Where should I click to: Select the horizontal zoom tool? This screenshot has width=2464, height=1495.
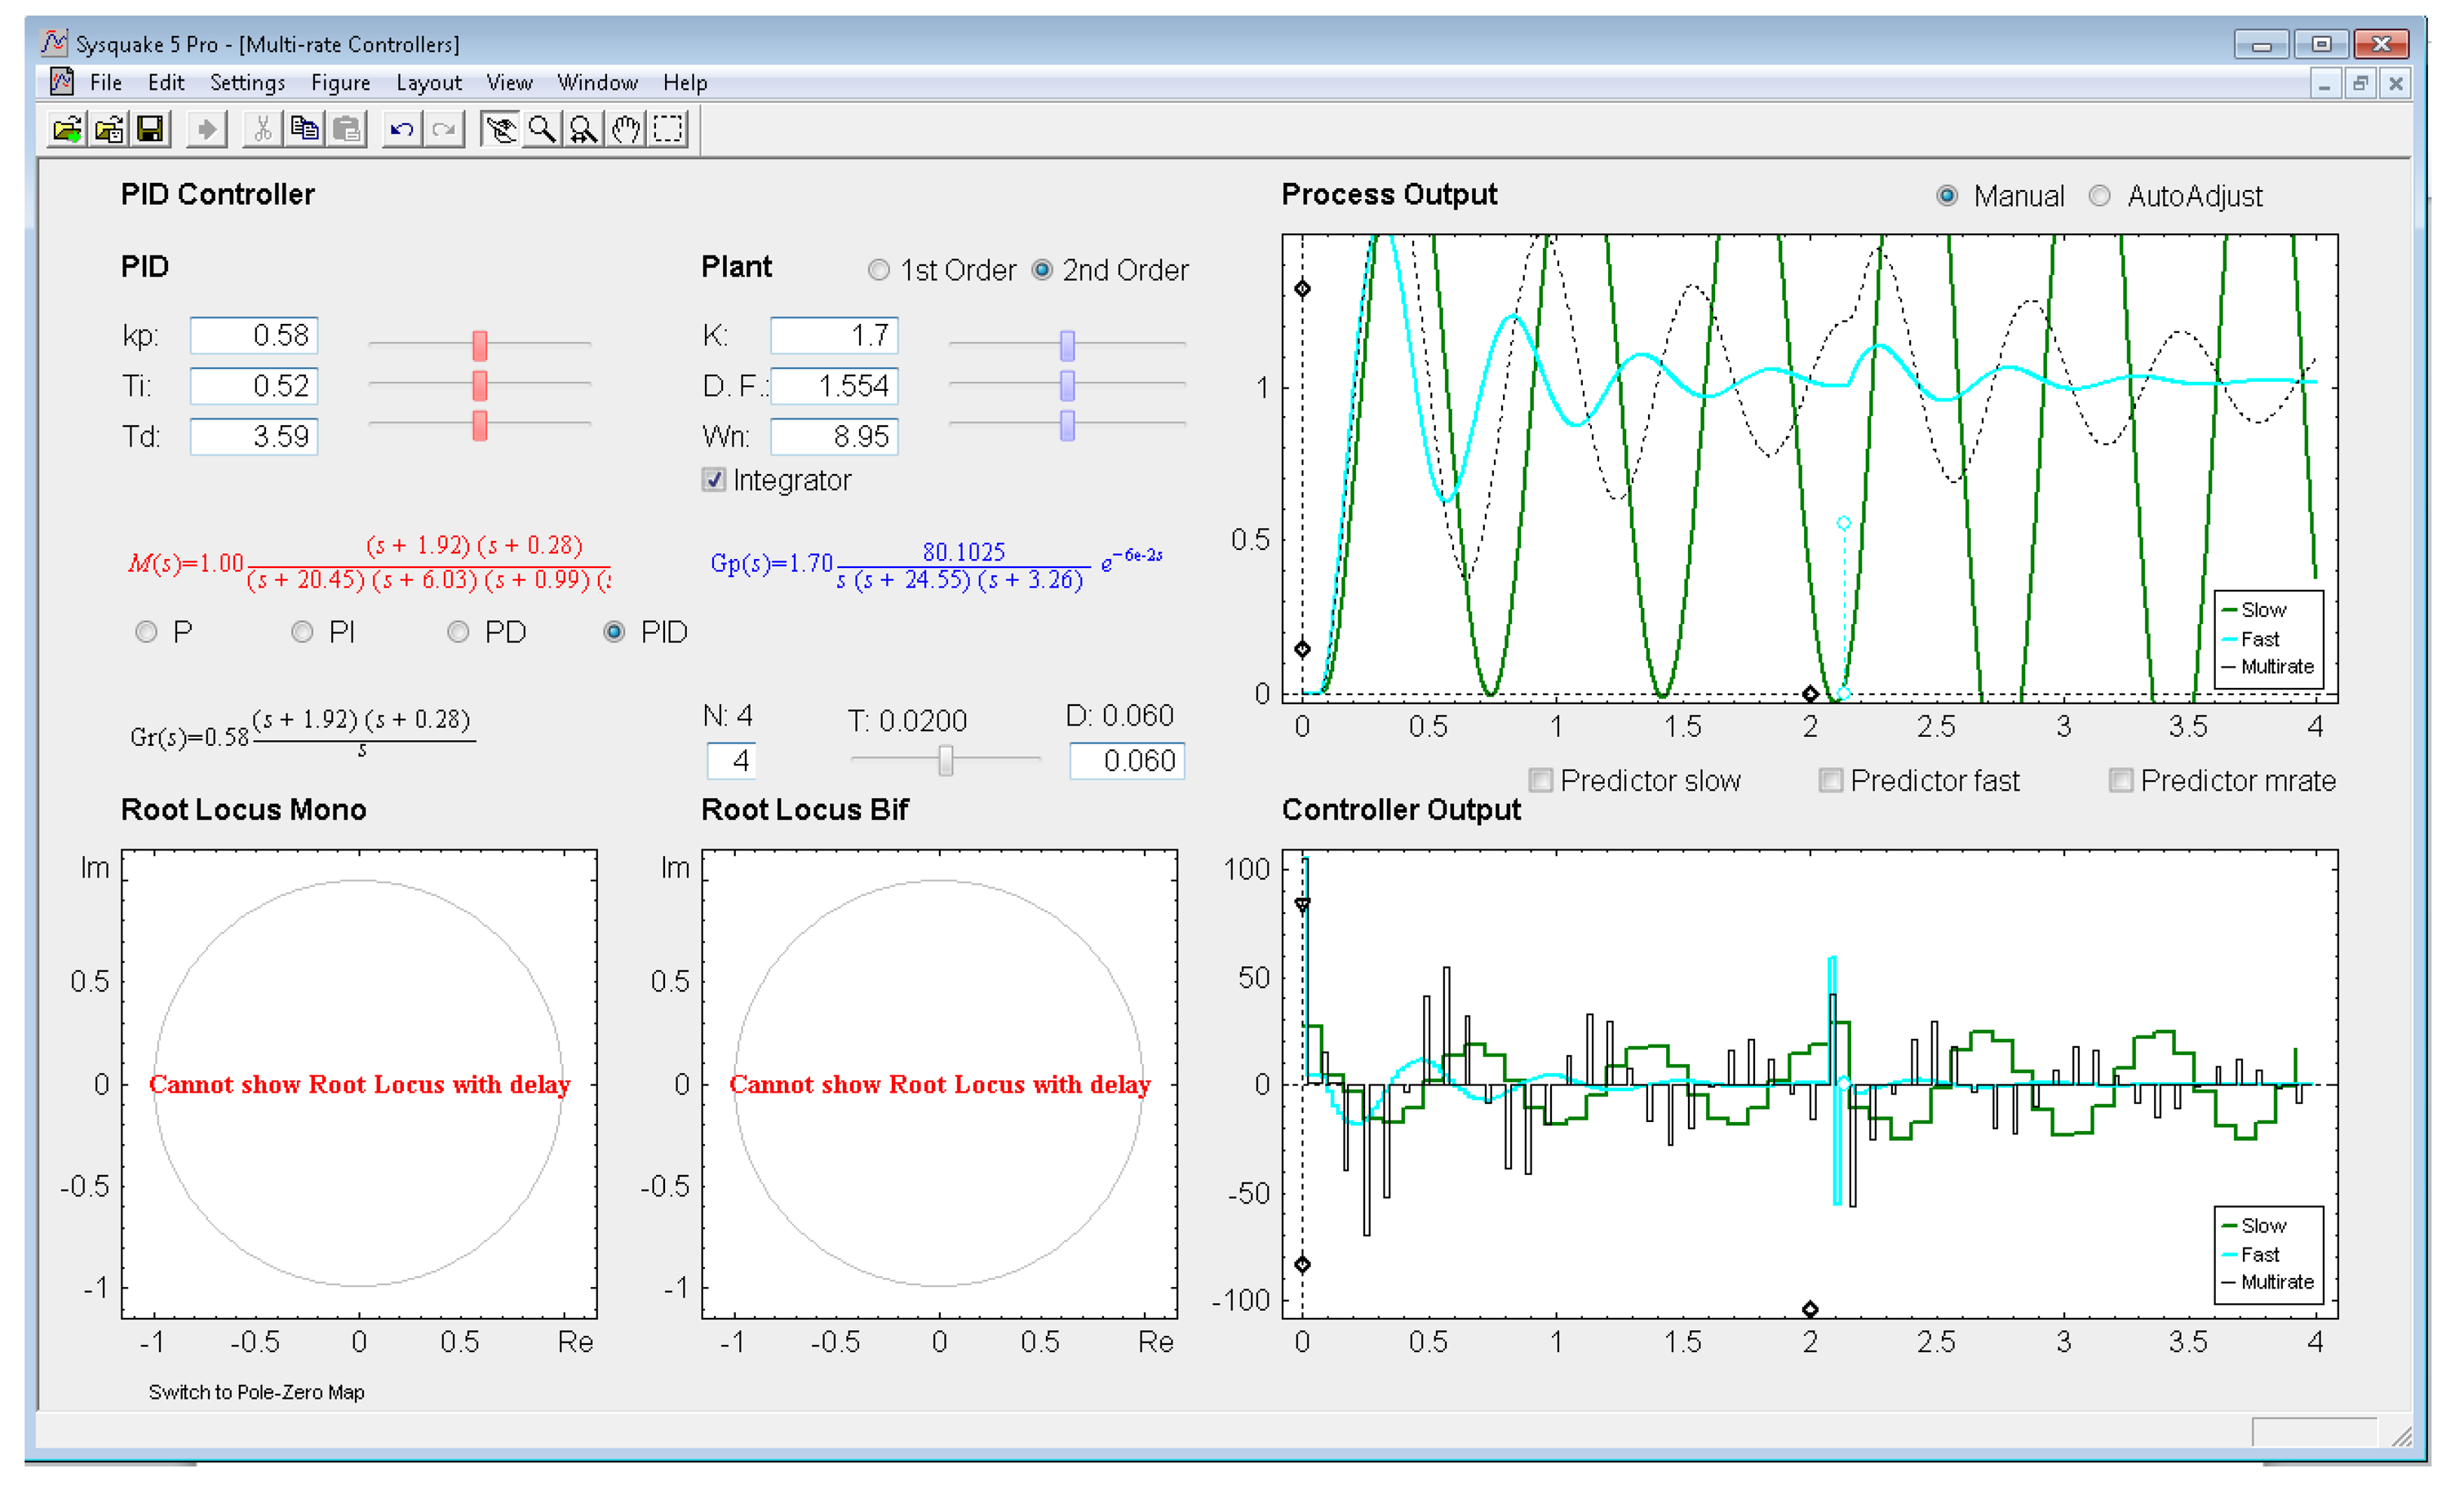tap(583, 129)
